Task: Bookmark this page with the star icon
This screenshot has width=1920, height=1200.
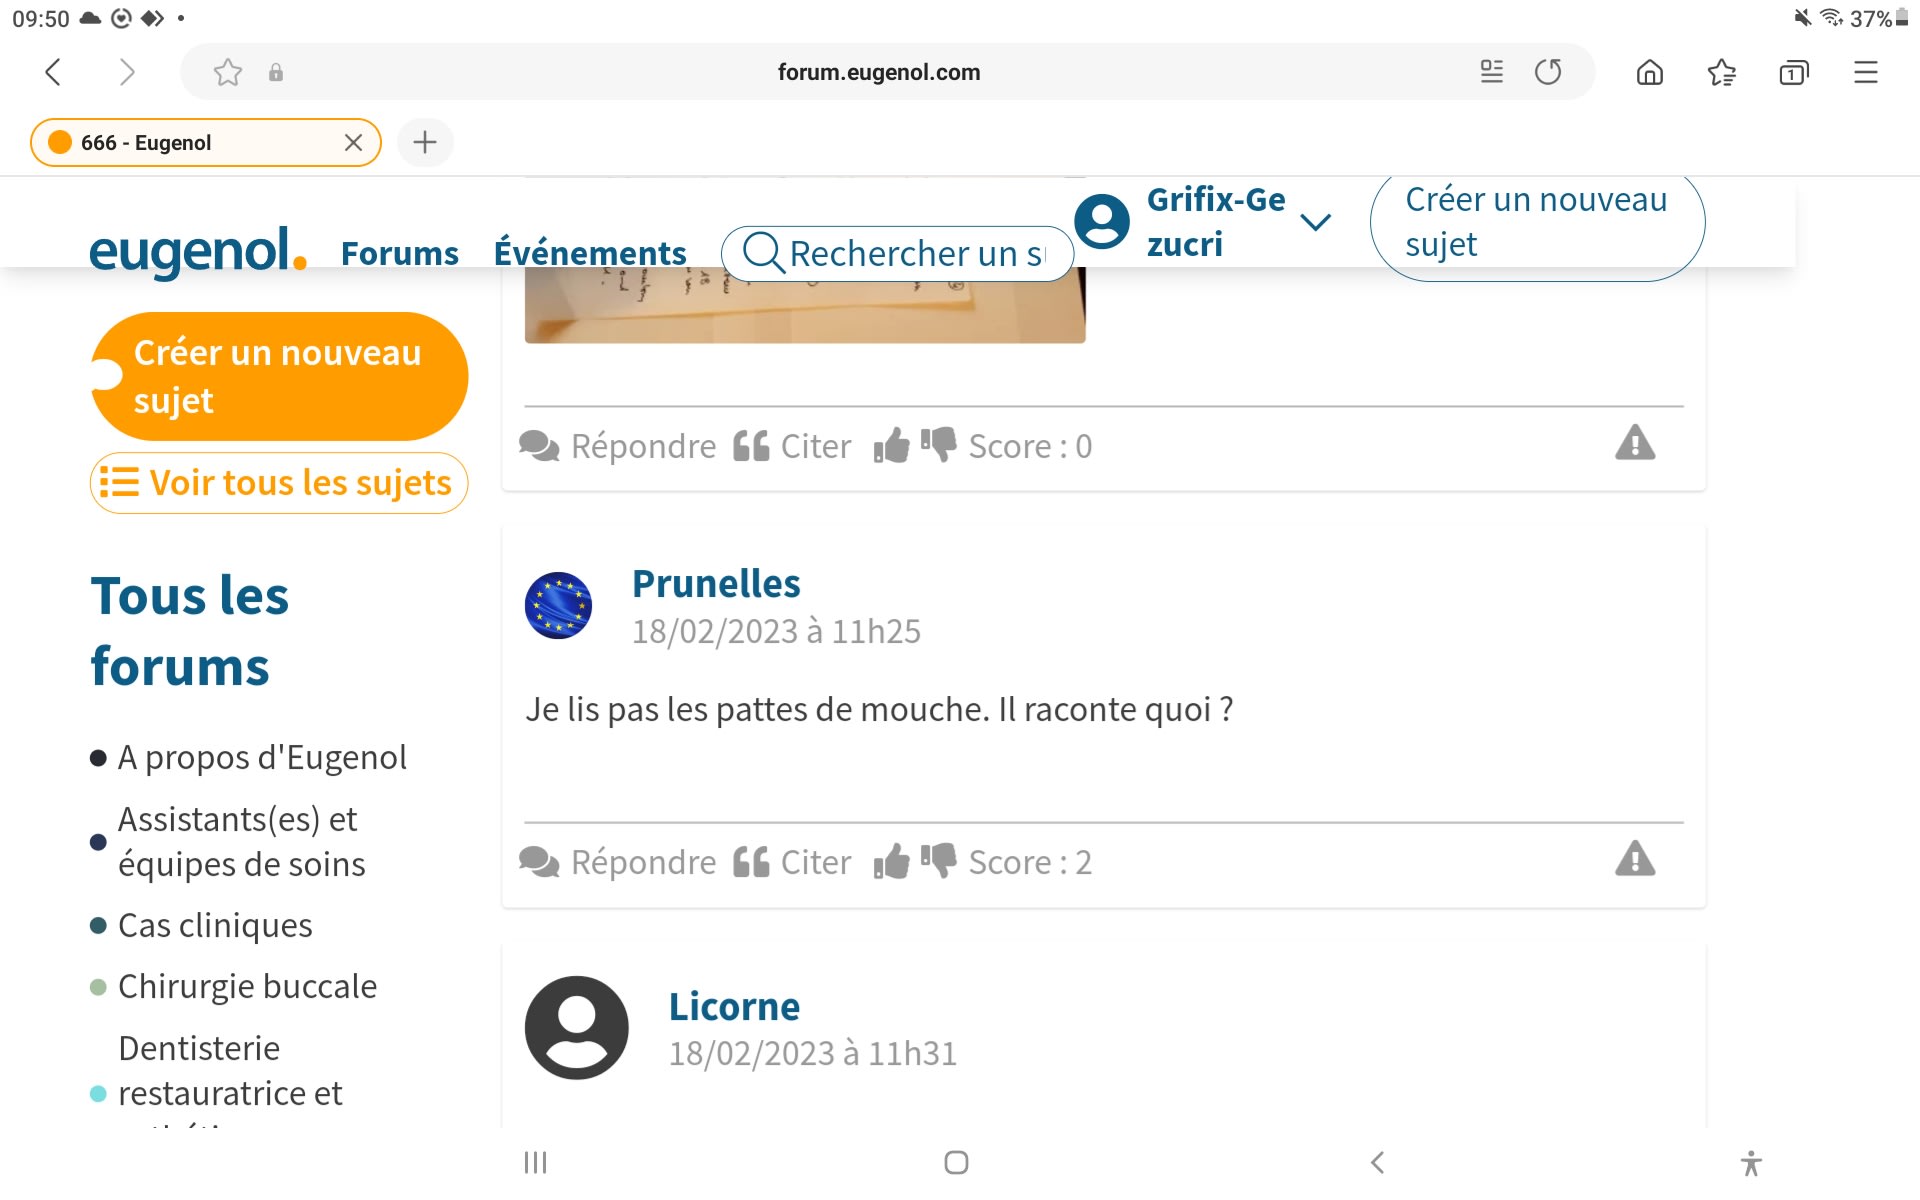Action: tap(228, 72)
